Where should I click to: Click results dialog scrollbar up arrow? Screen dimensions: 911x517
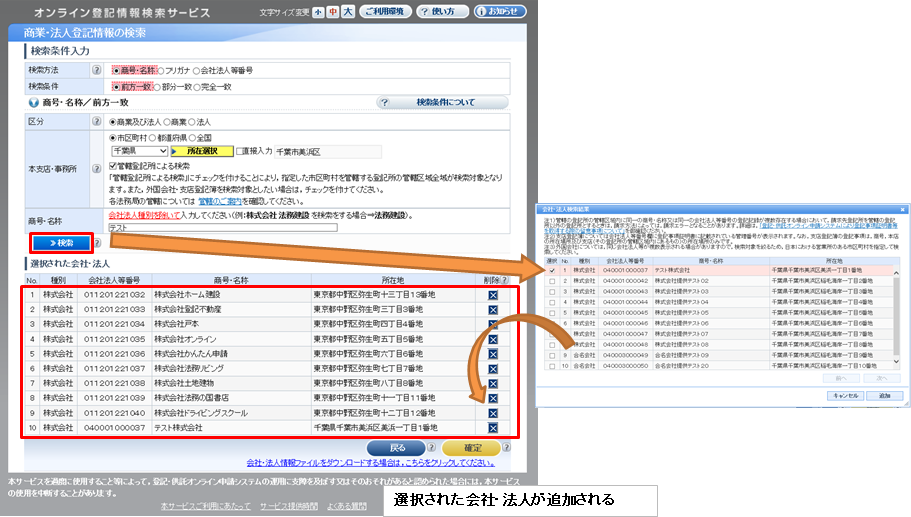tap(896, 273)
